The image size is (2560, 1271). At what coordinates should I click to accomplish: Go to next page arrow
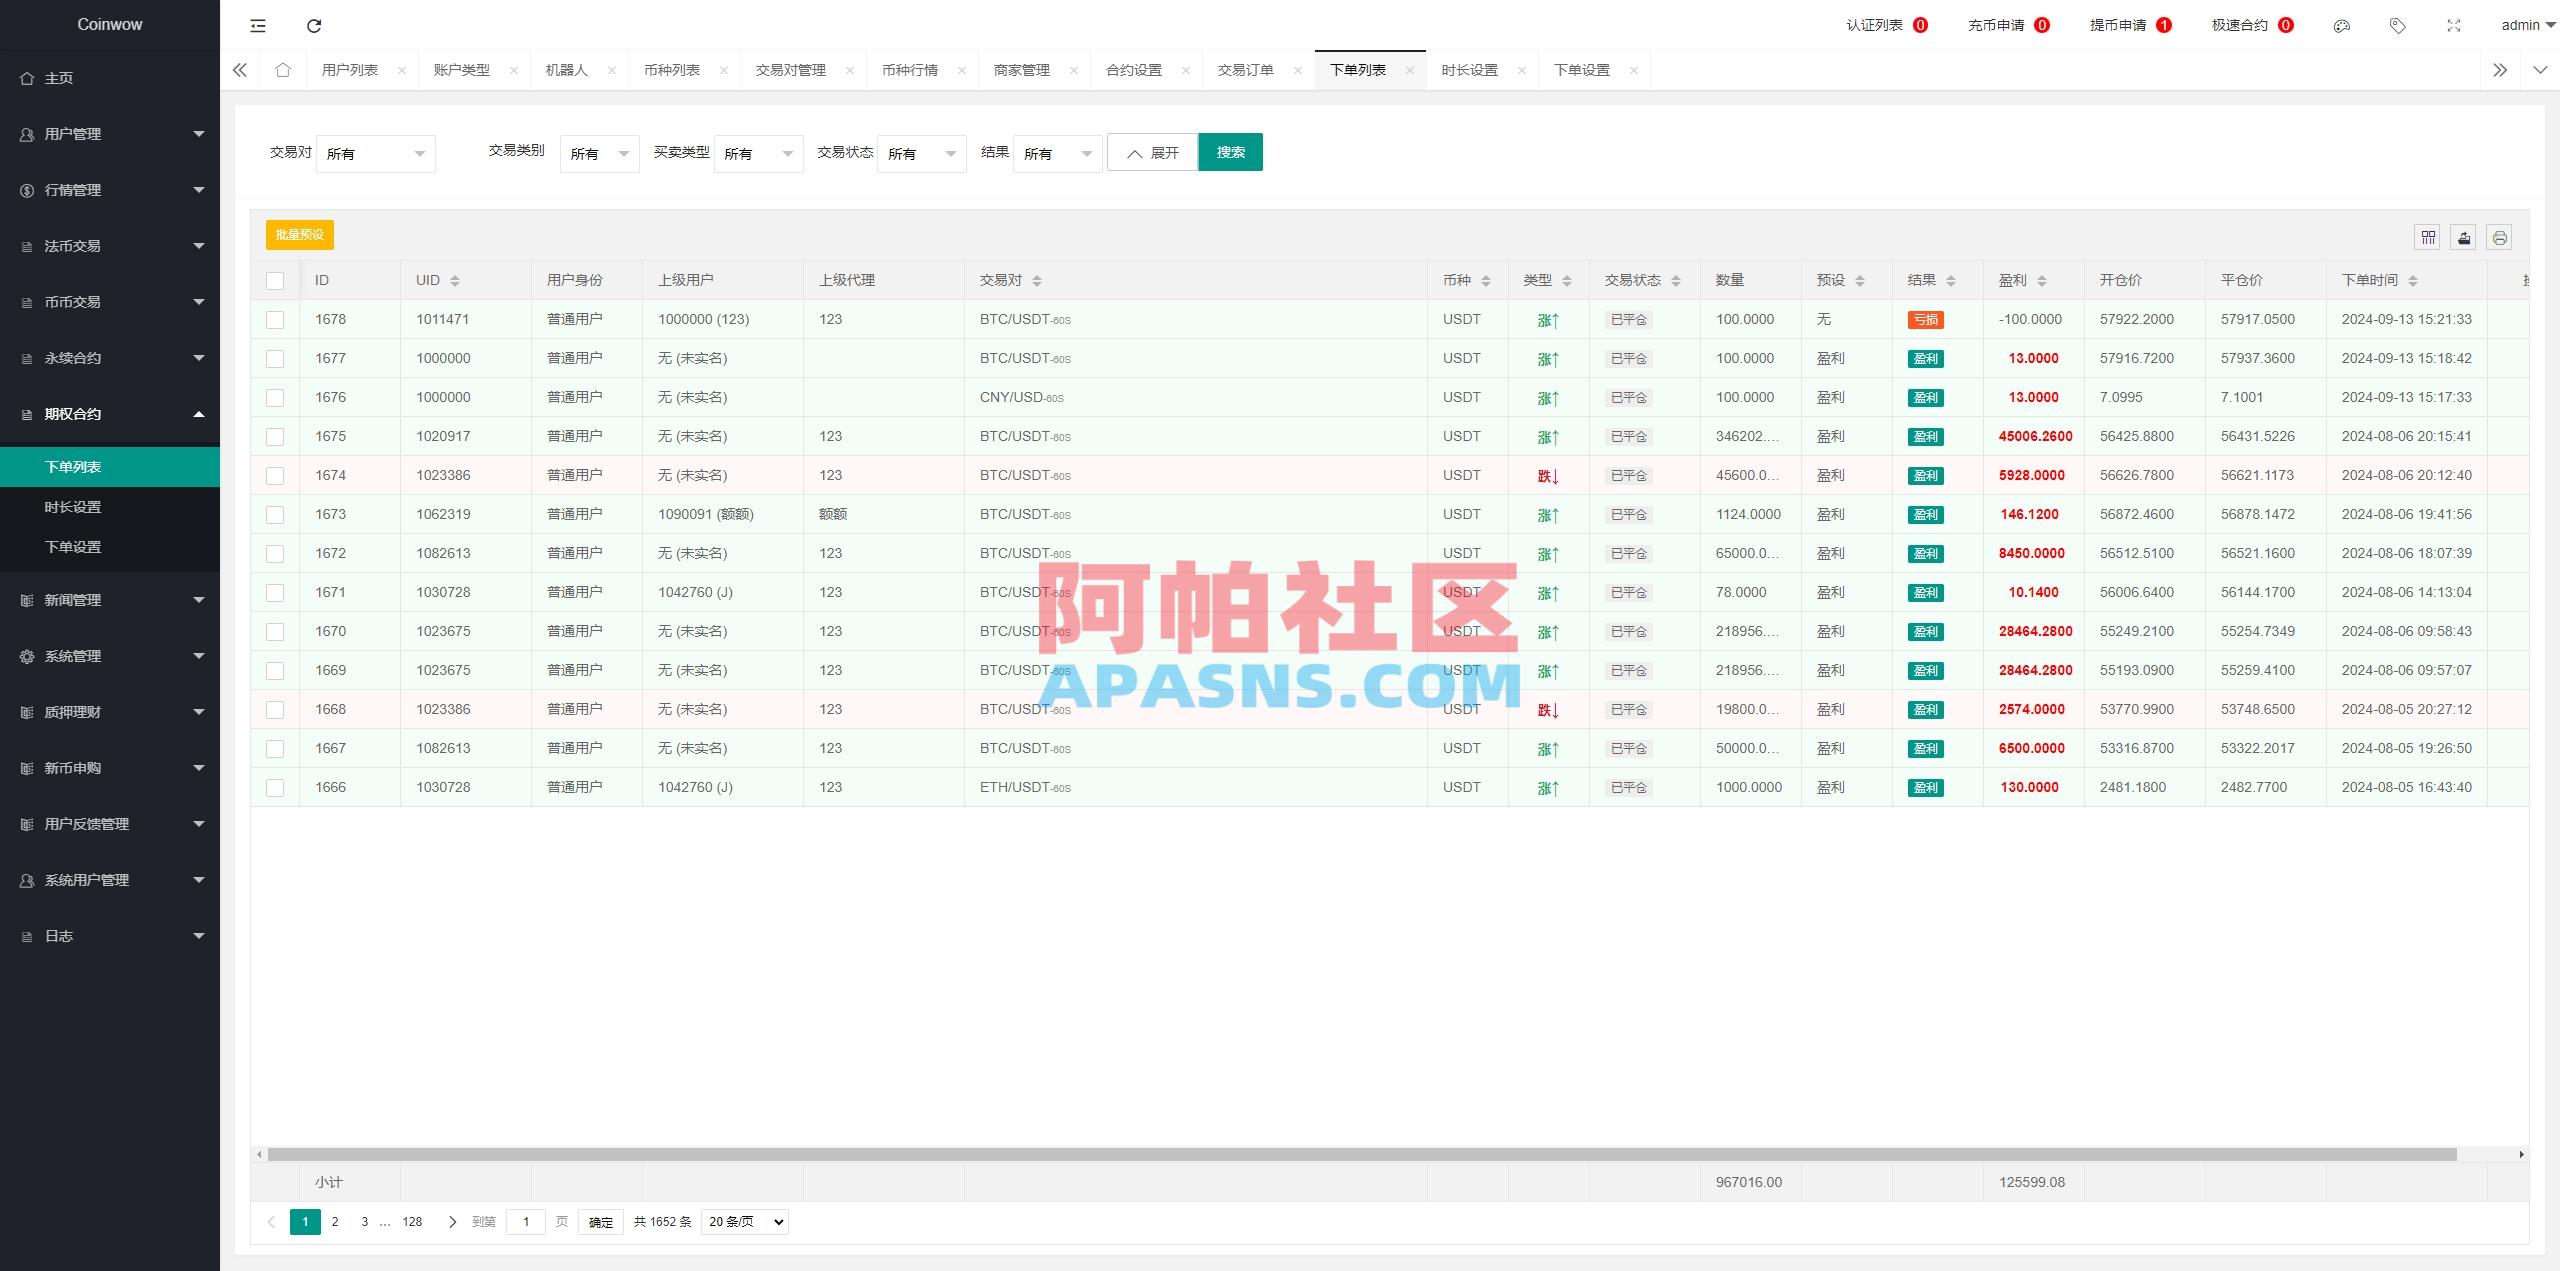click(x=452, y=1222)
